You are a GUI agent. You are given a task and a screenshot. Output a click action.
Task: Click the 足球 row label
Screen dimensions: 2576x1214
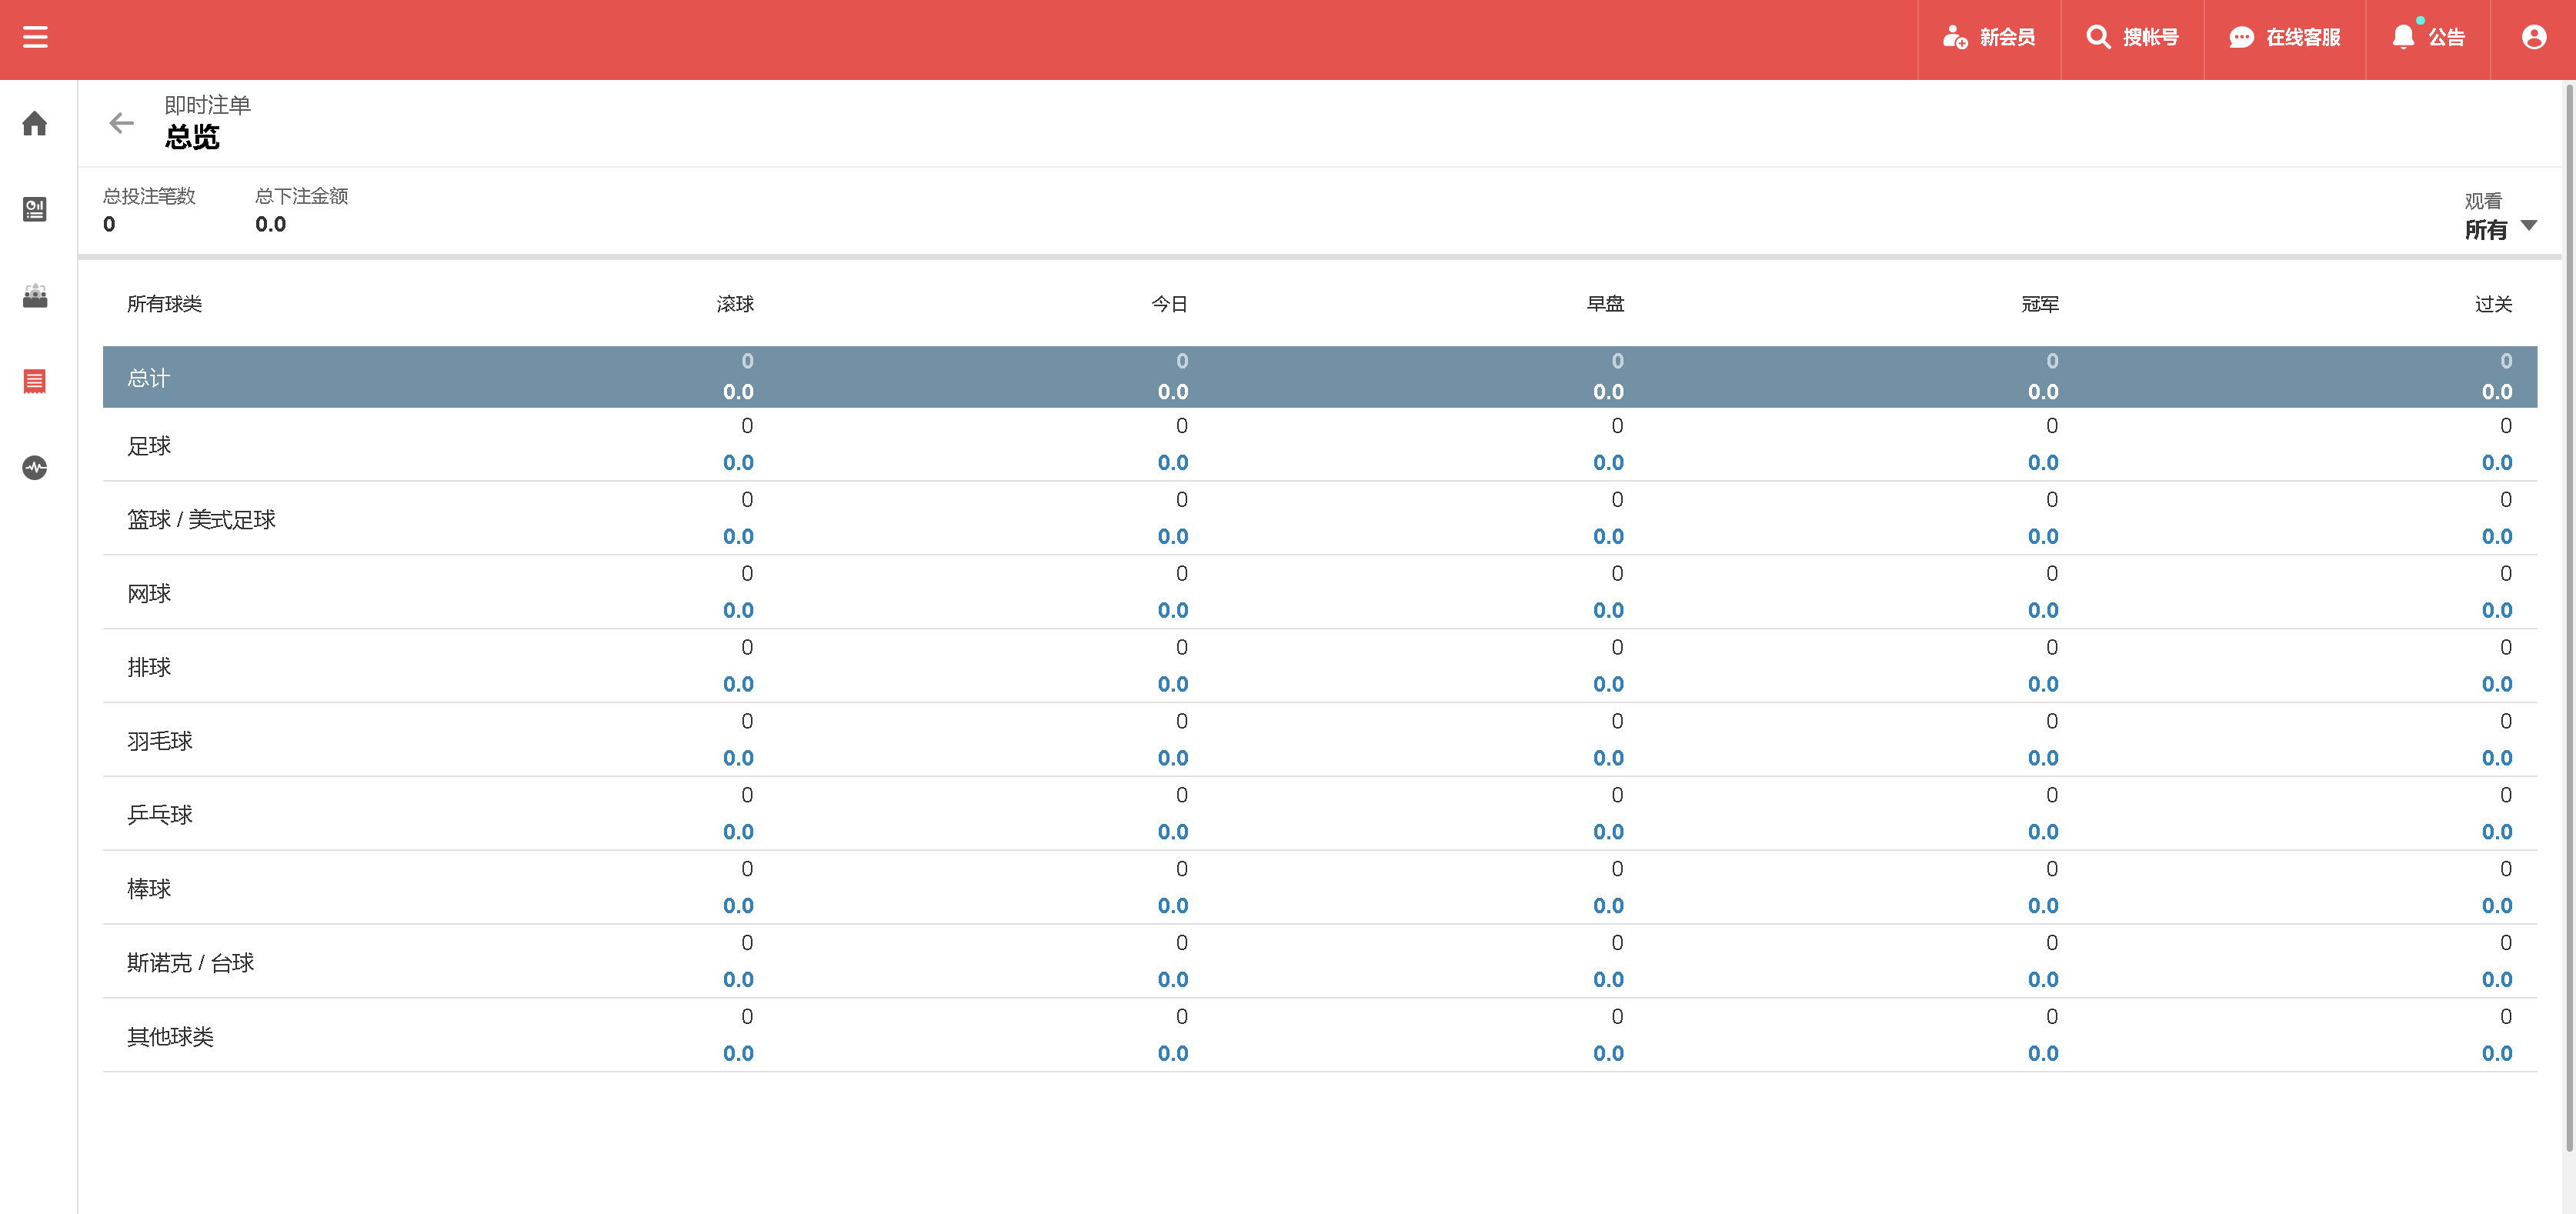click(149, 446)
